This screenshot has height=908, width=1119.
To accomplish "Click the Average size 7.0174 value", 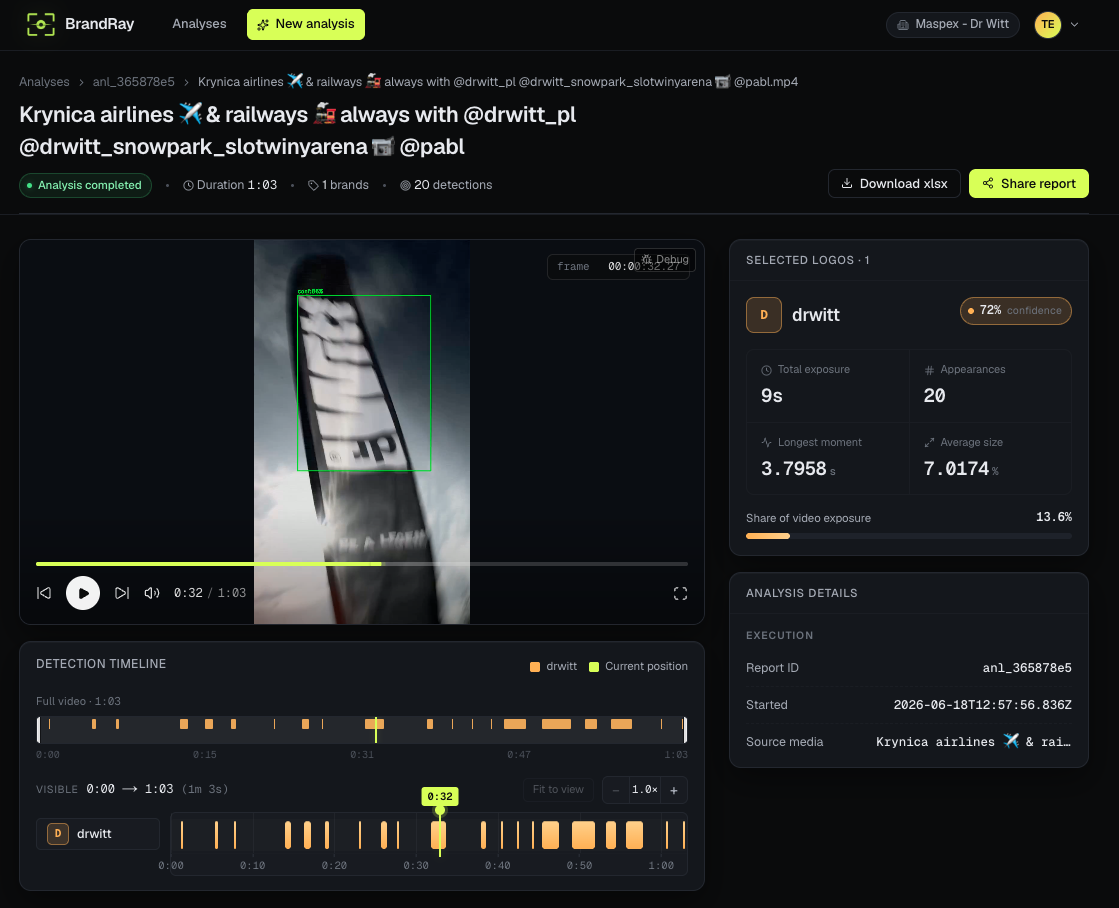I will [961, 469].
